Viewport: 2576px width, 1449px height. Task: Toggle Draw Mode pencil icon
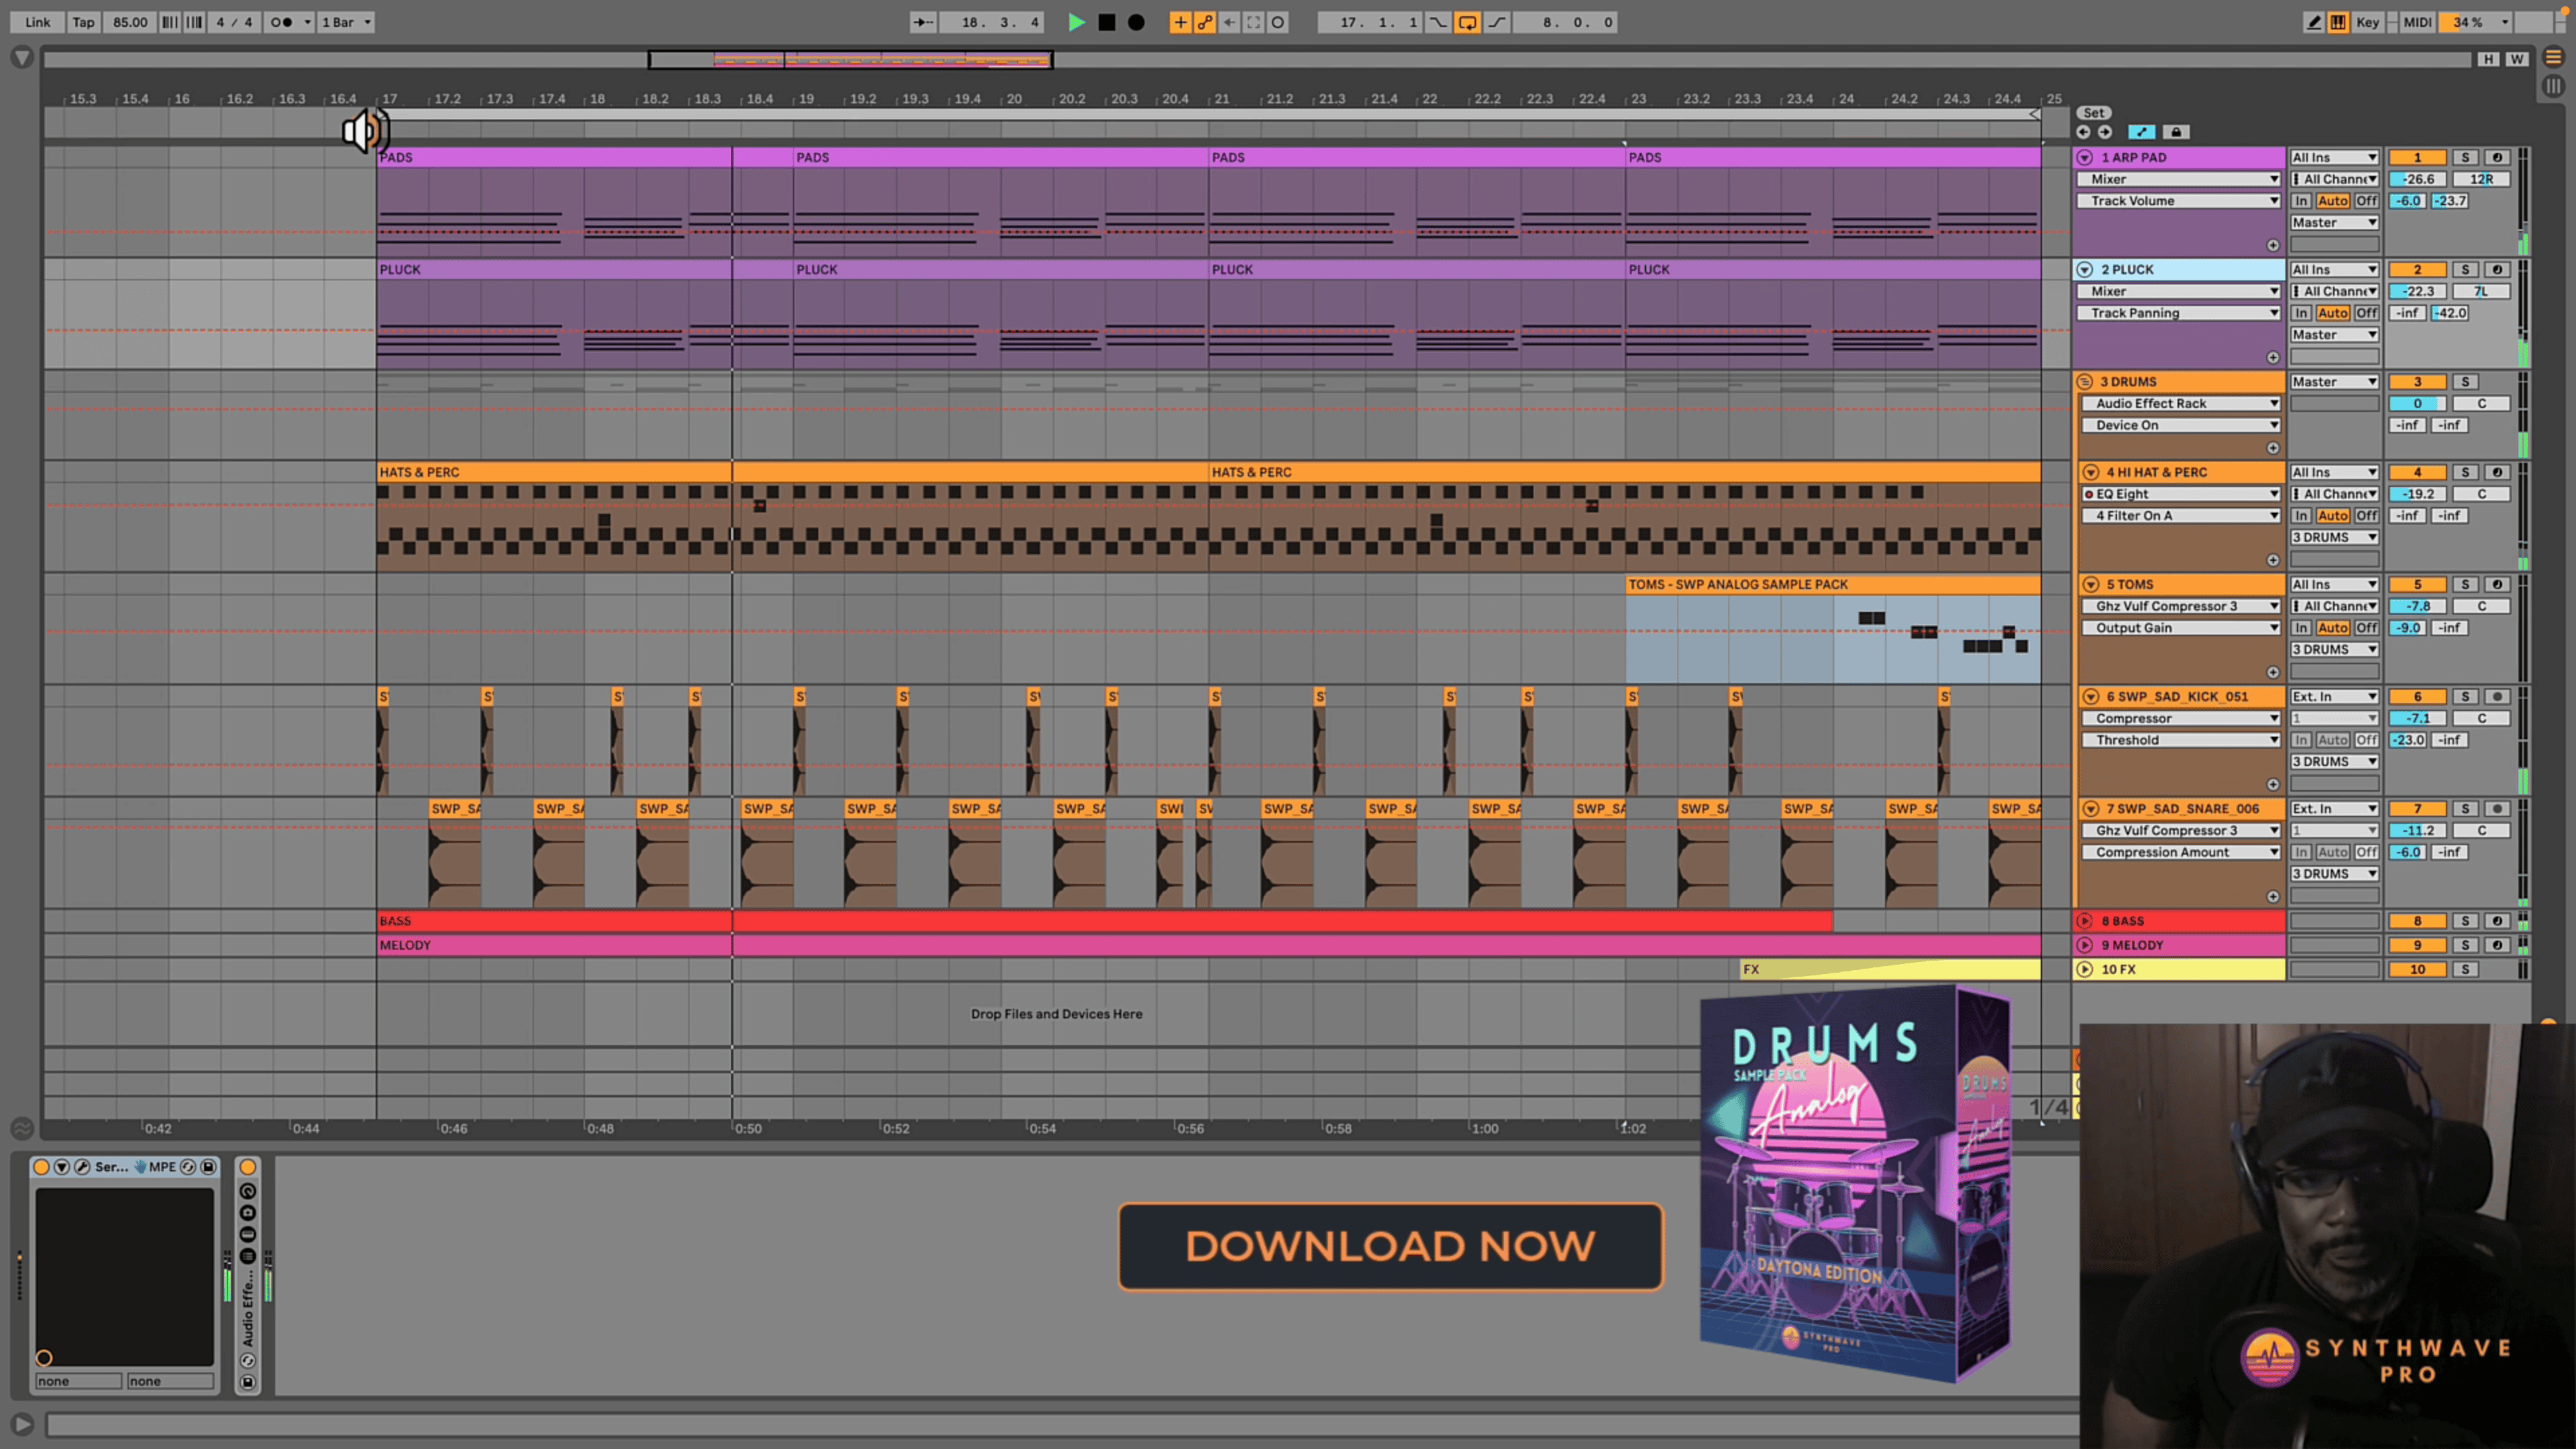tap(2313, 22)
